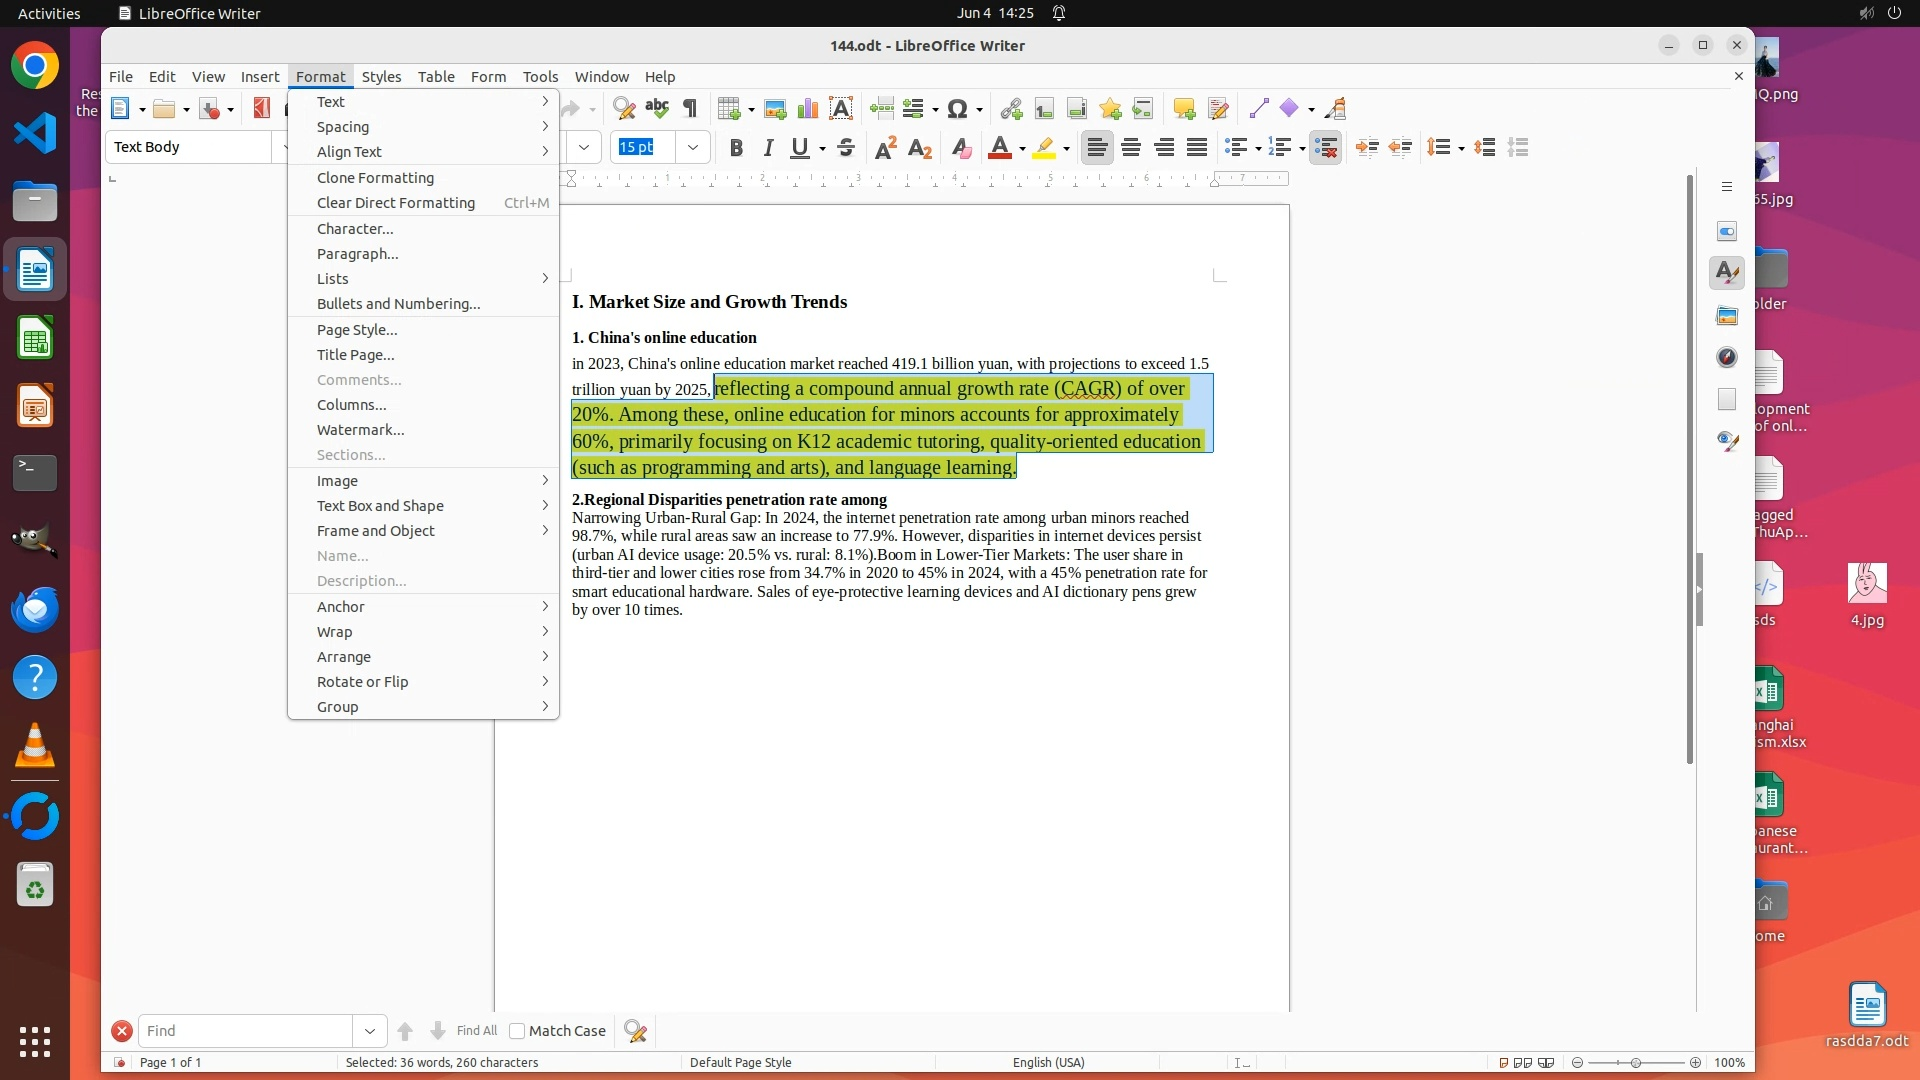Expand the font size dropdown
Image resolution: width=1920 pixels, height=1080 pixels.
click(x=692, y=148)
